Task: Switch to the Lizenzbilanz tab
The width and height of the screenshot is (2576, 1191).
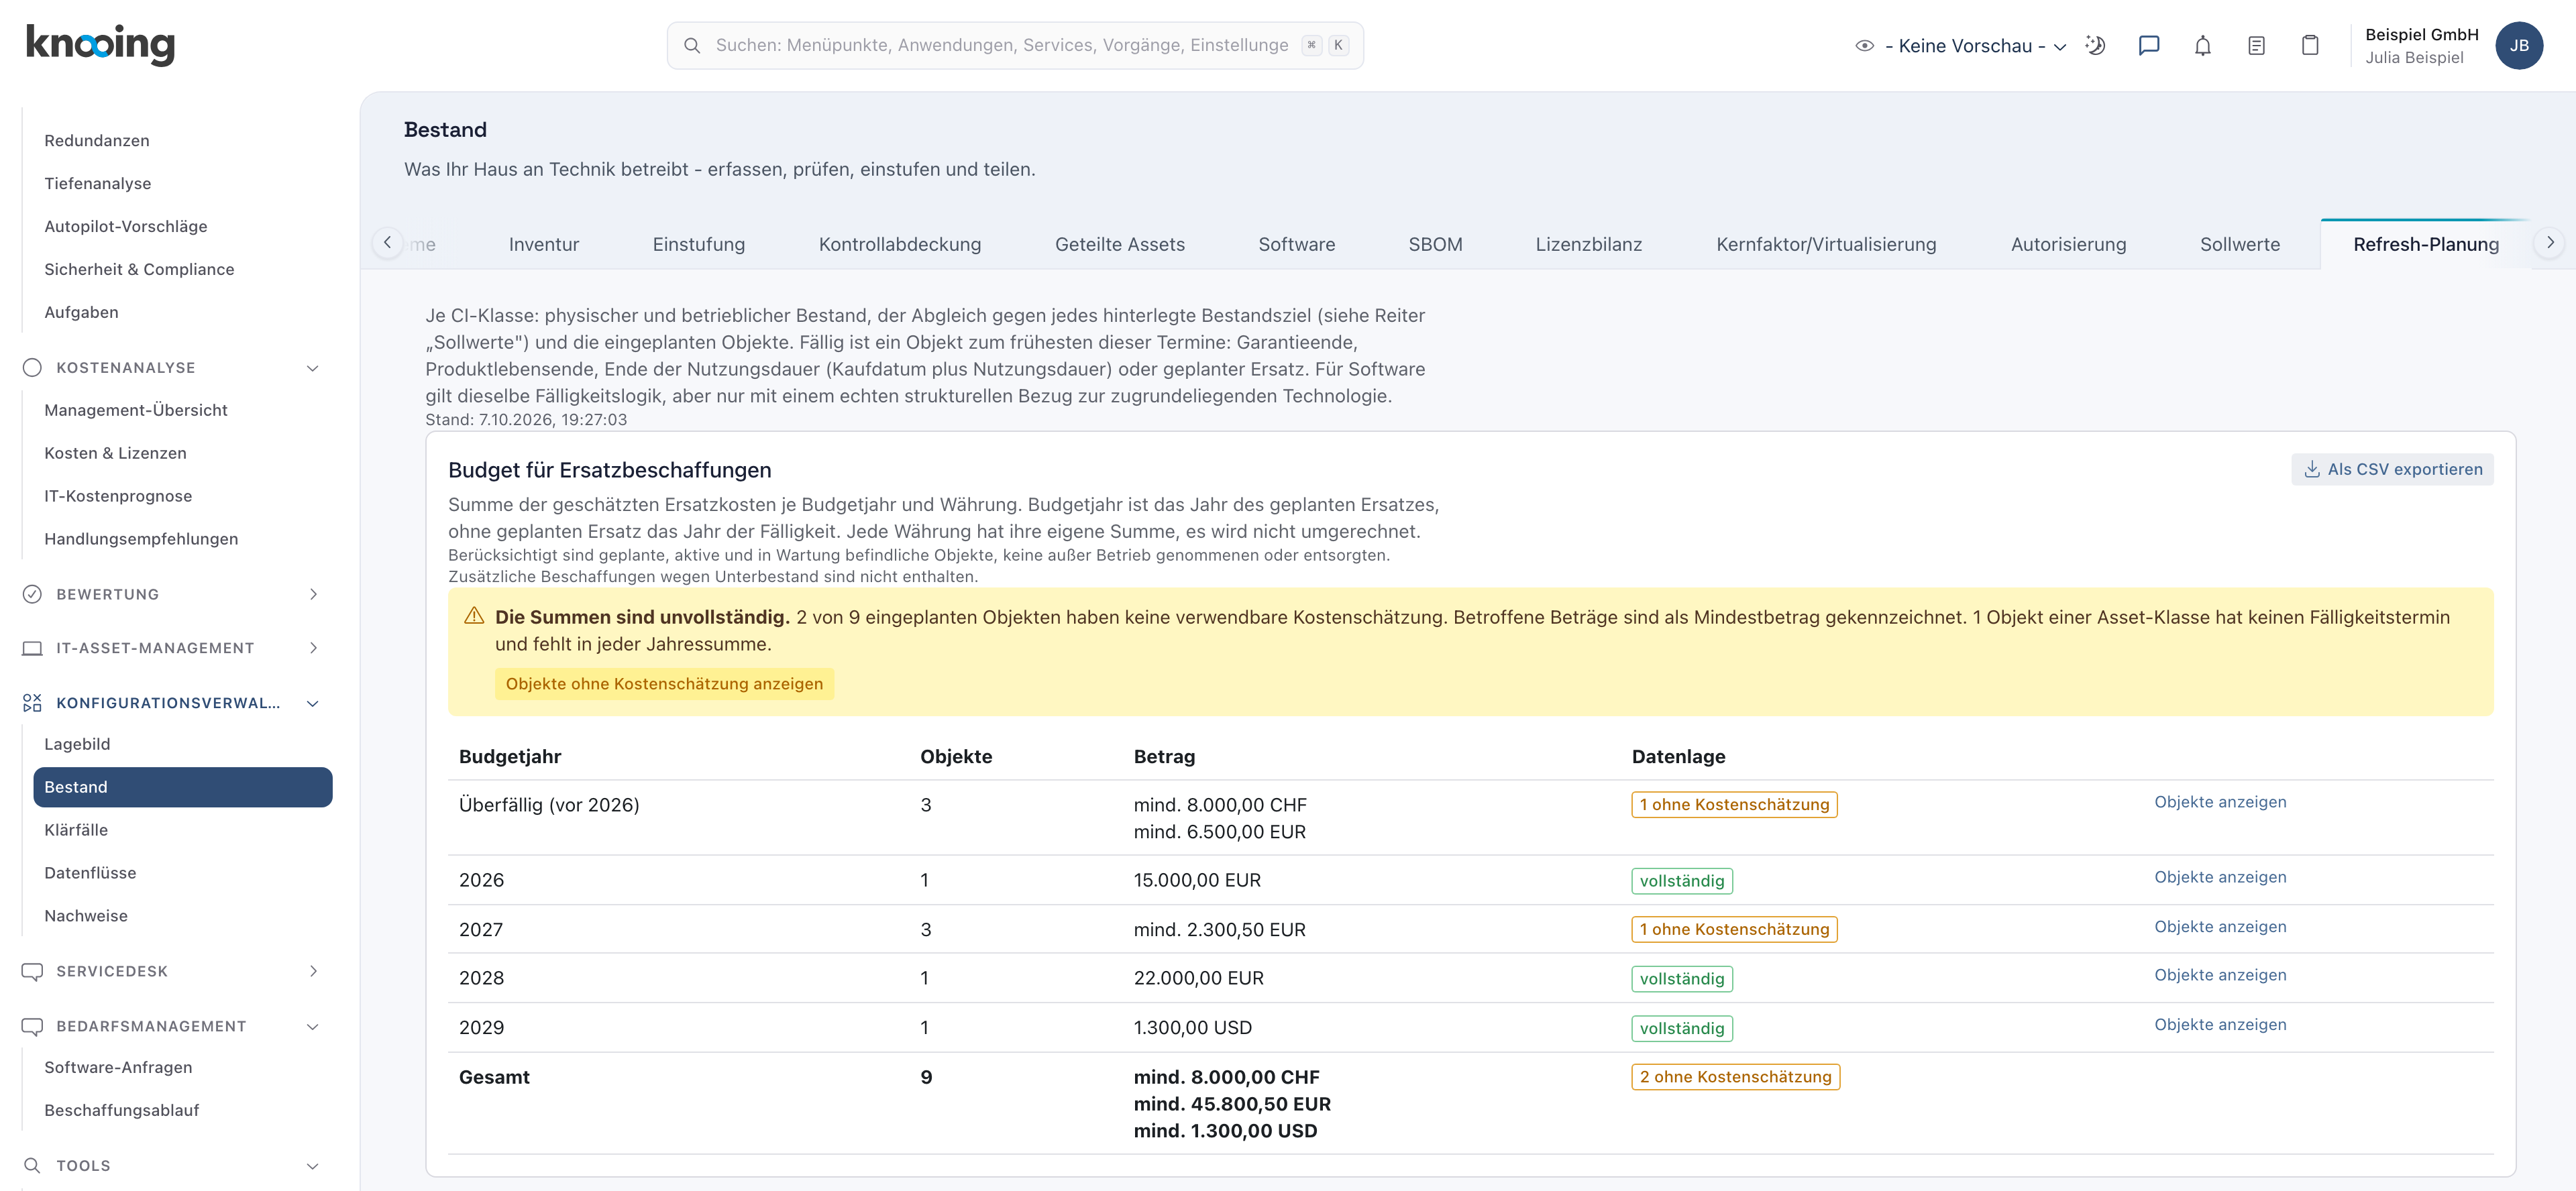Action: tap(1589, 245)
